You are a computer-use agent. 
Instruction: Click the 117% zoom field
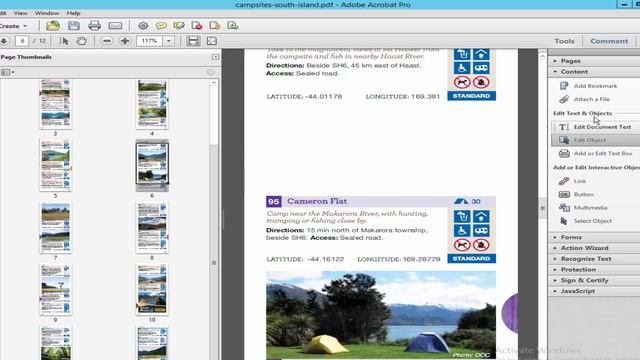pos(150,41)
